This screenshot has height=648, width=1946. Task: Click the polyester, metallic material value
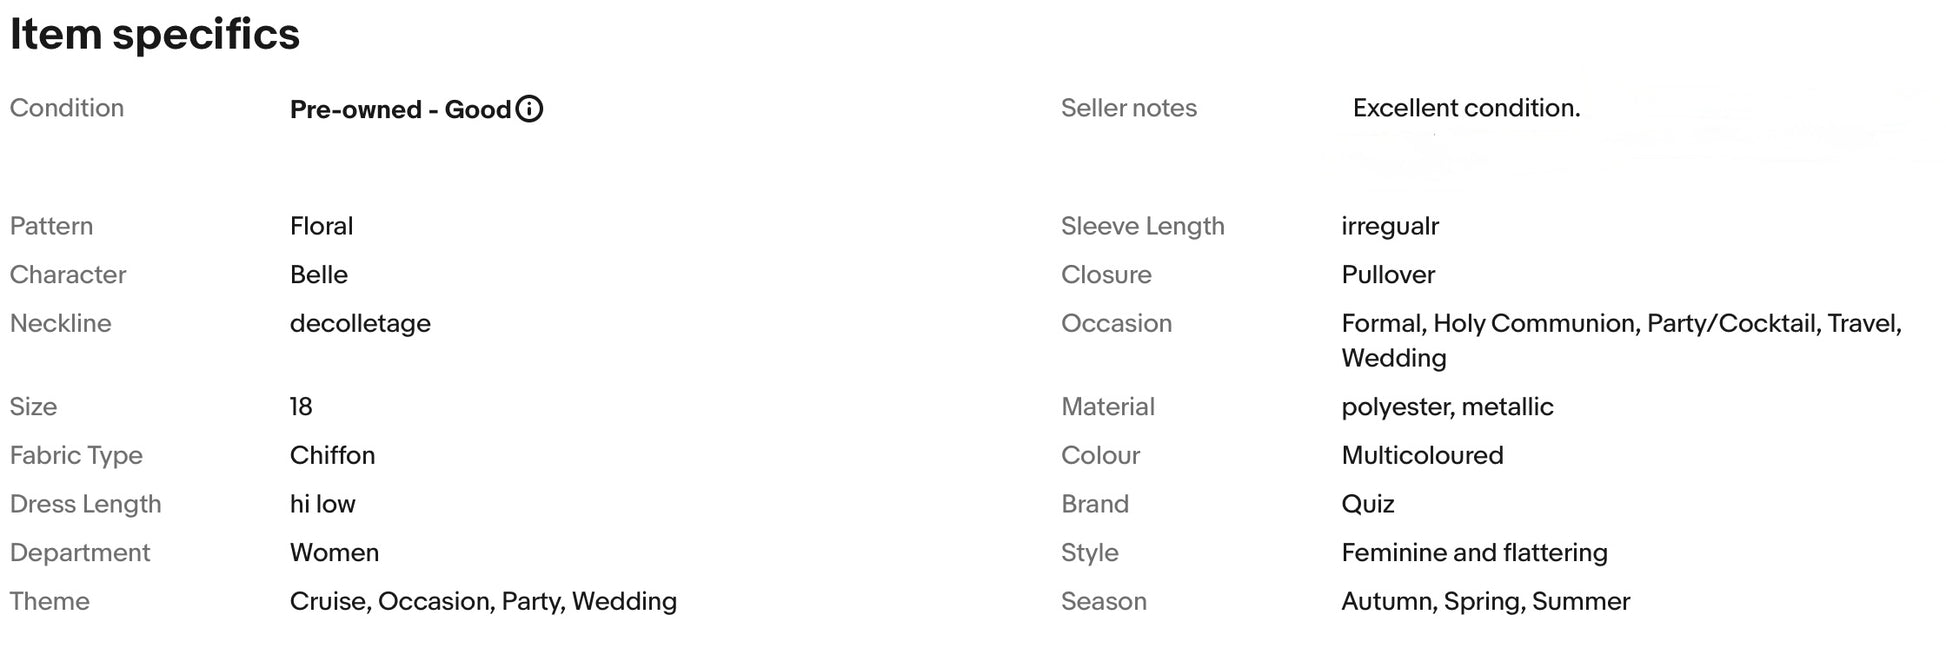tap(1447, 407)
